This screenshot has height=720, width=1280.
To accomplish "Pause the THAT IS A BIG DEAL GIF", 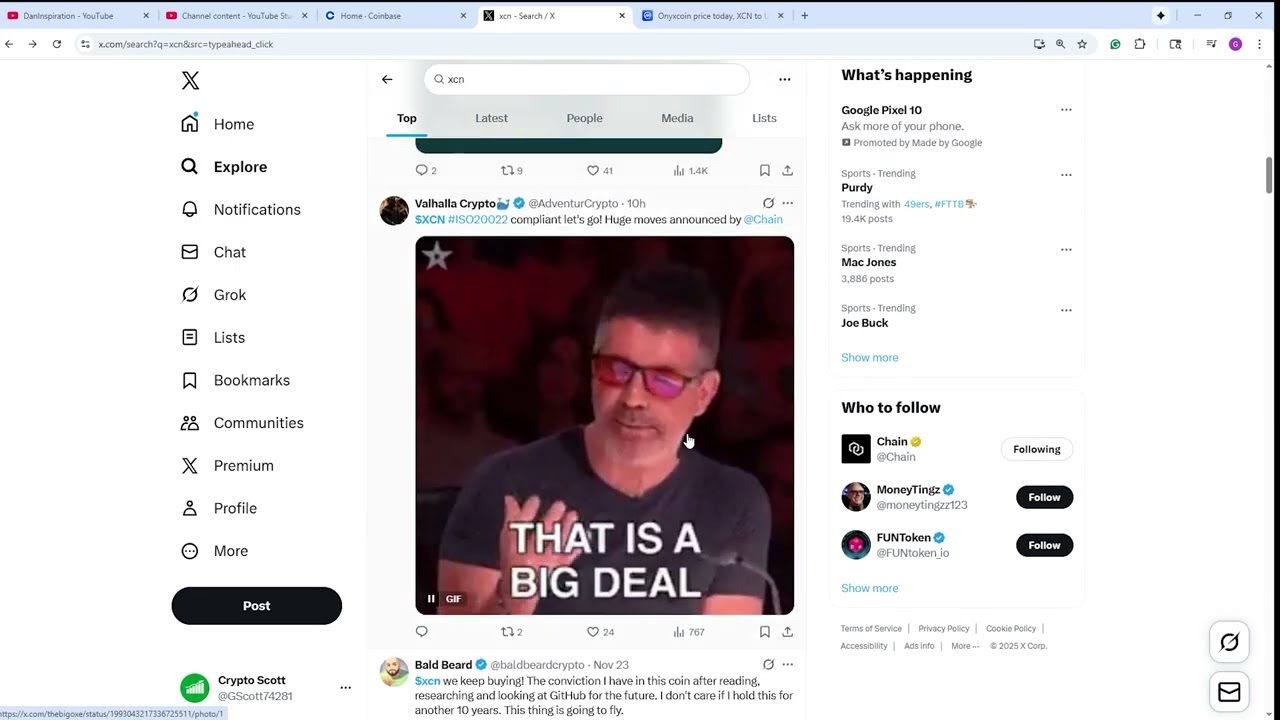I will (x=431, y=599).
